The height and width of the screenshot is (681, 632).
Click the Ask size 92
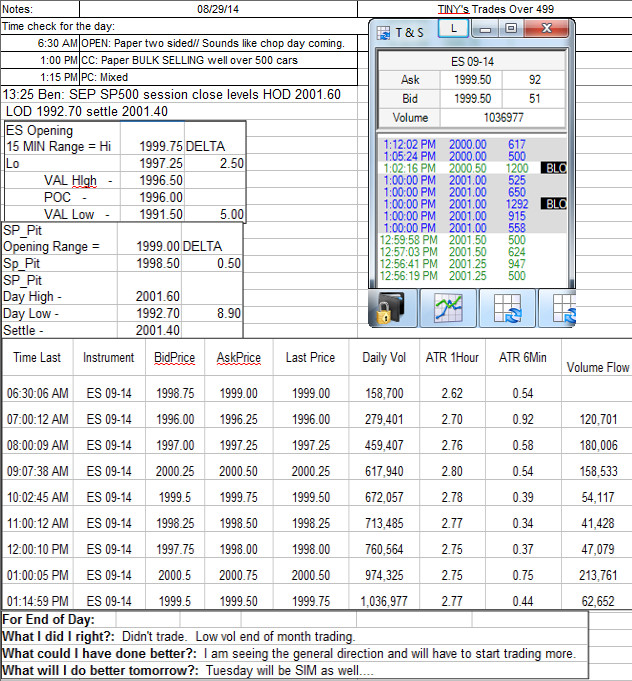[x=534, y=80]
